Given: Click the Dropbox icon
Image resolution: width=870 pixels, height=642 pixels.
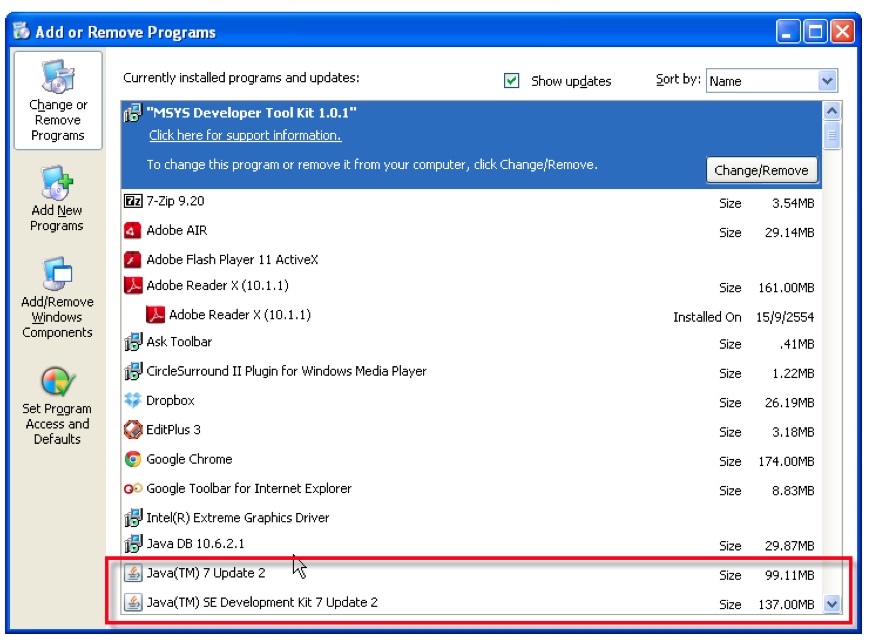Looking at the screenshot, I should pos(133,400).
